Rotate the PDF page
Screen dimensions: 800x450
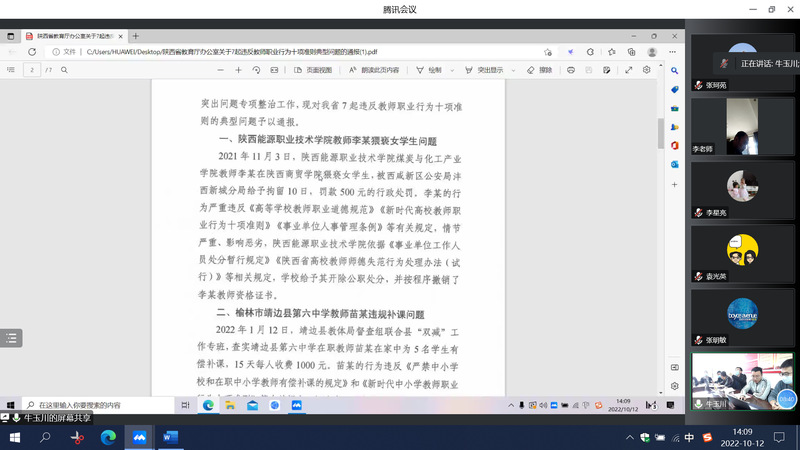pyautogui.click(x=256, y=70)
